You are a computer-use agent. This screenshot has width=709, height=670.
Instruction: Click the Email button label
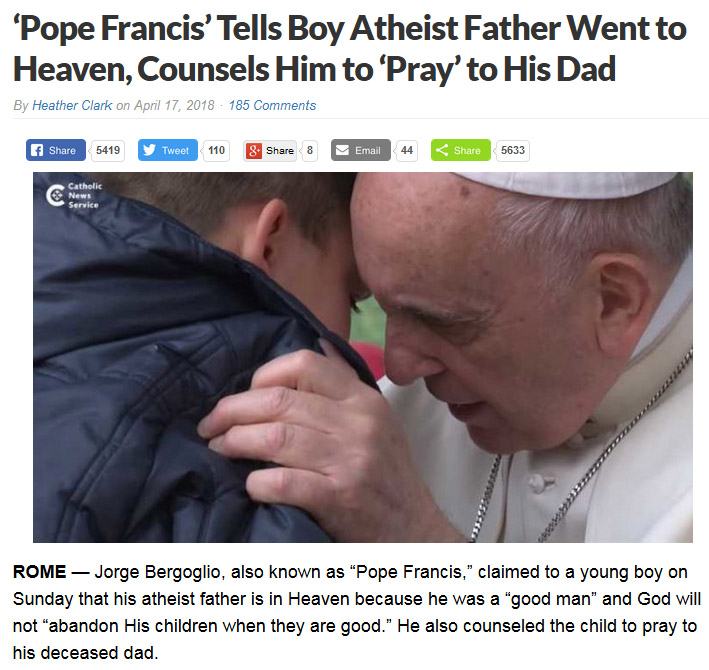pyautogui.click(x=367, y=151)
